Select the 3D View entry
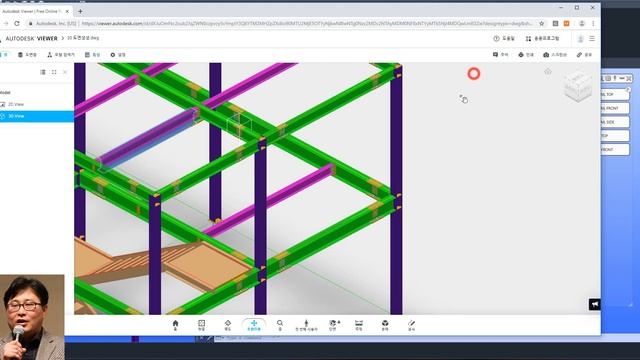The image size is (640, 360). click(37, 116)
